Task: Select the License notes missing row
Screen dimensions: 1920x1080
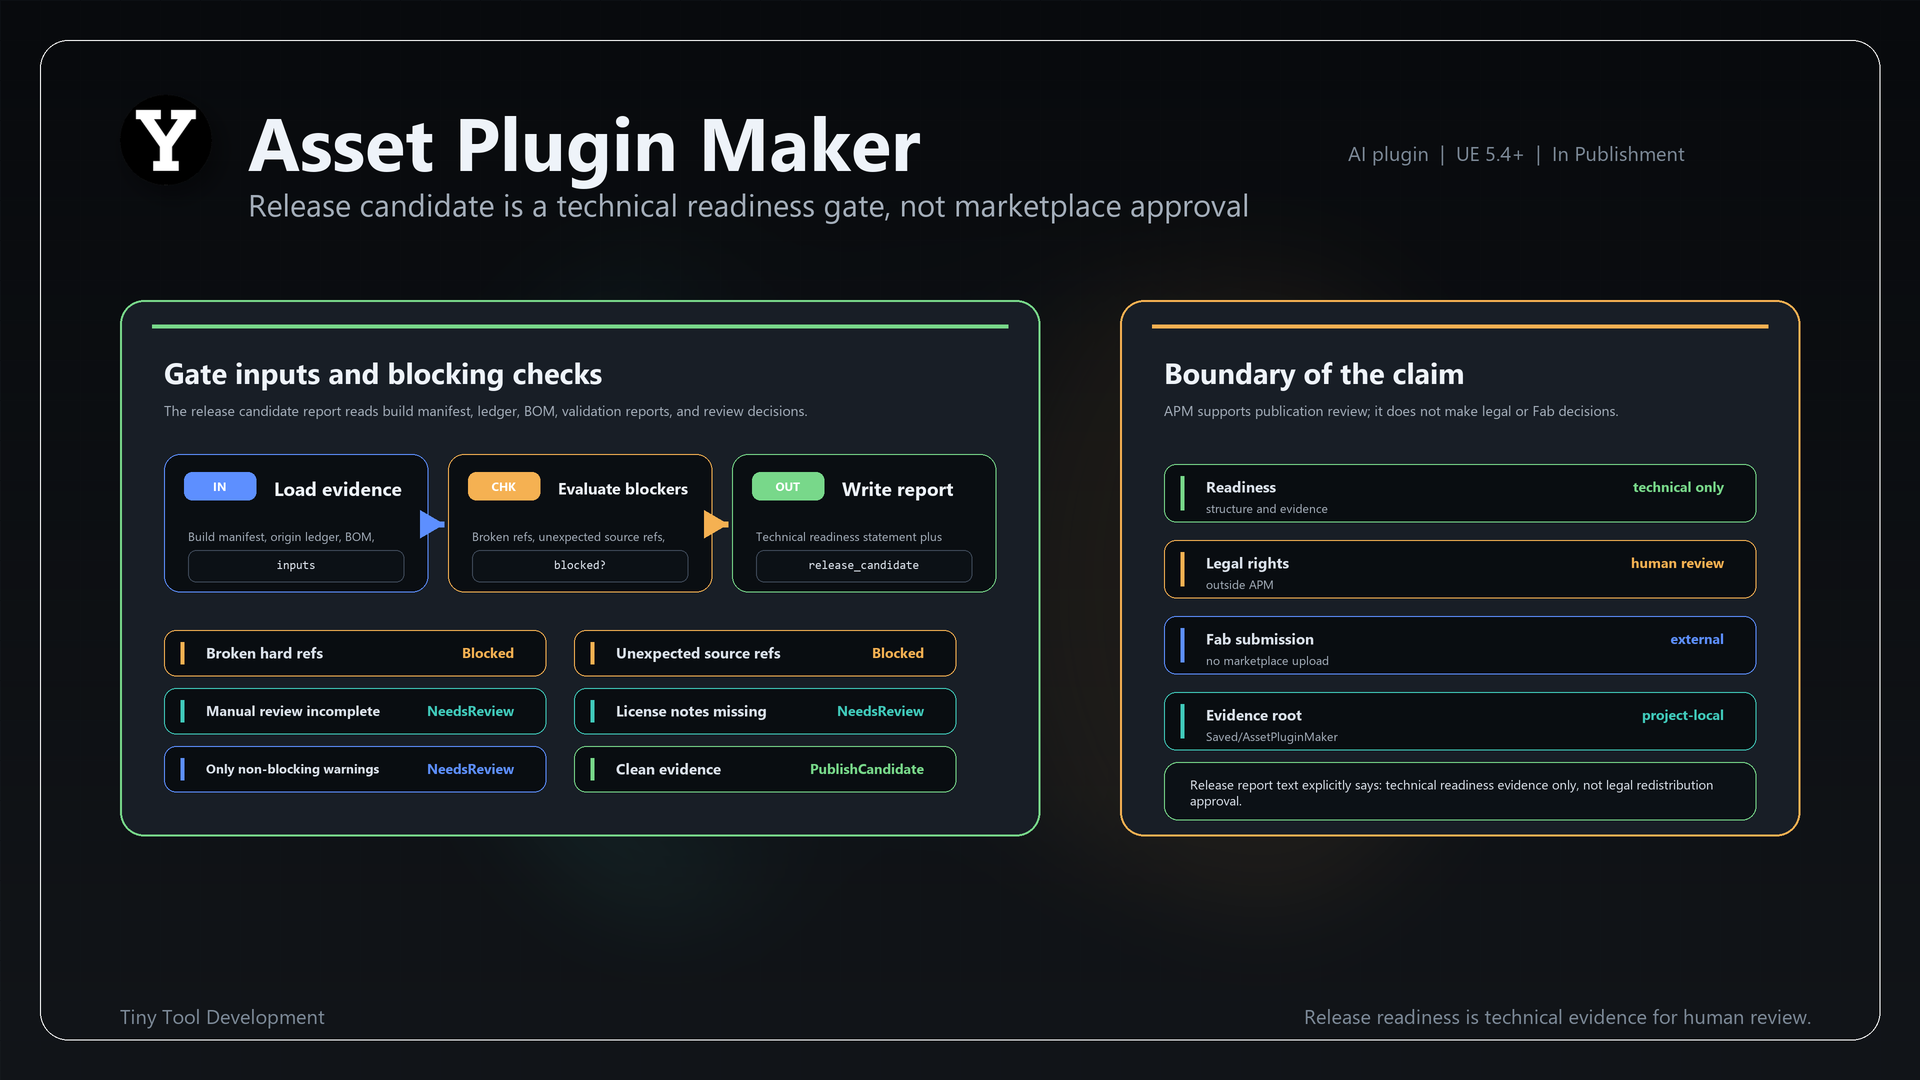Action: pyautogui.click(x=765, y=711)
